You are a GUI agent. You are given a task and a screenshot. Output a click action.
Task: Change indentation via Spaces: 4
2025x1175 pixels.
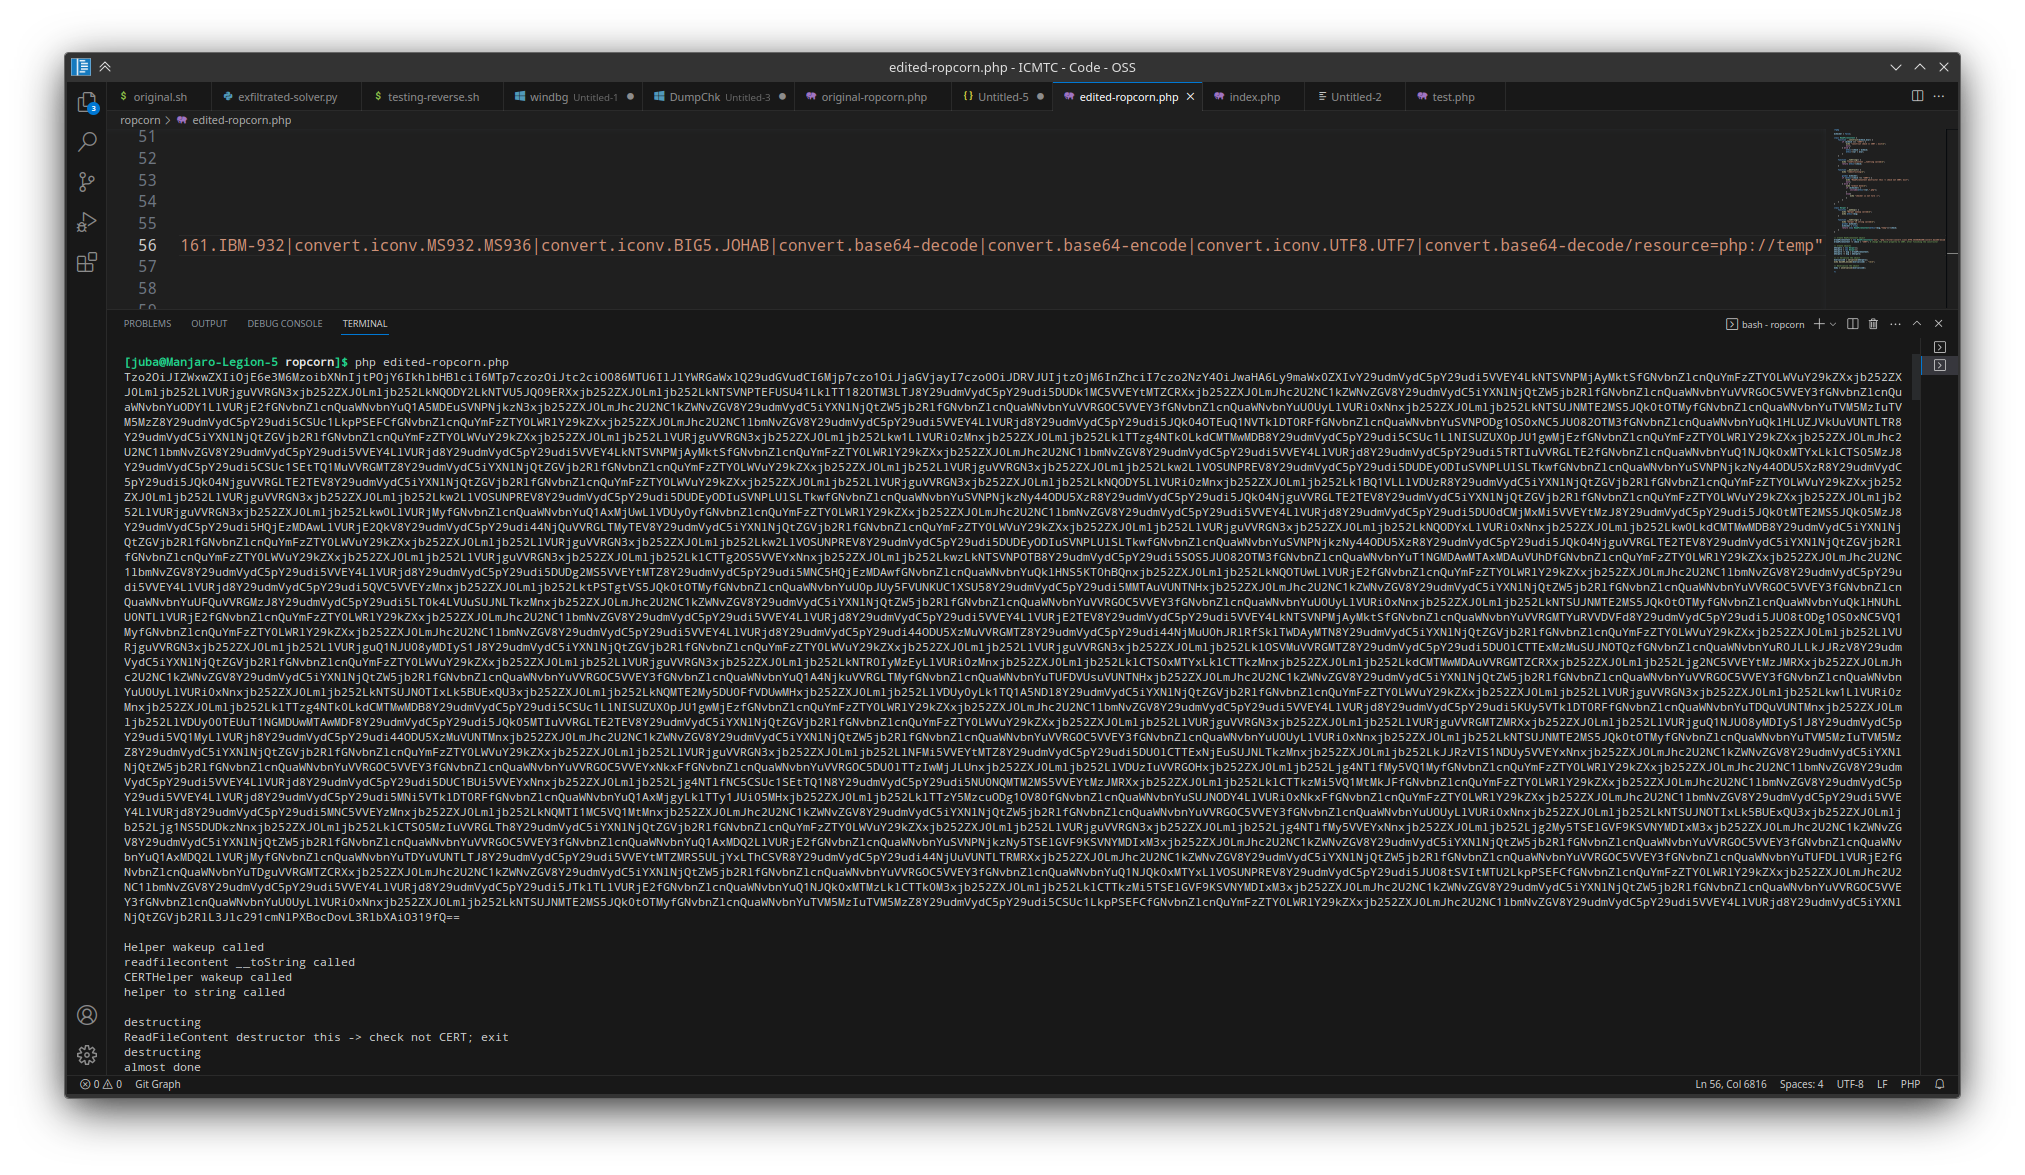pyautogui.click(x=1801, y=1084)
